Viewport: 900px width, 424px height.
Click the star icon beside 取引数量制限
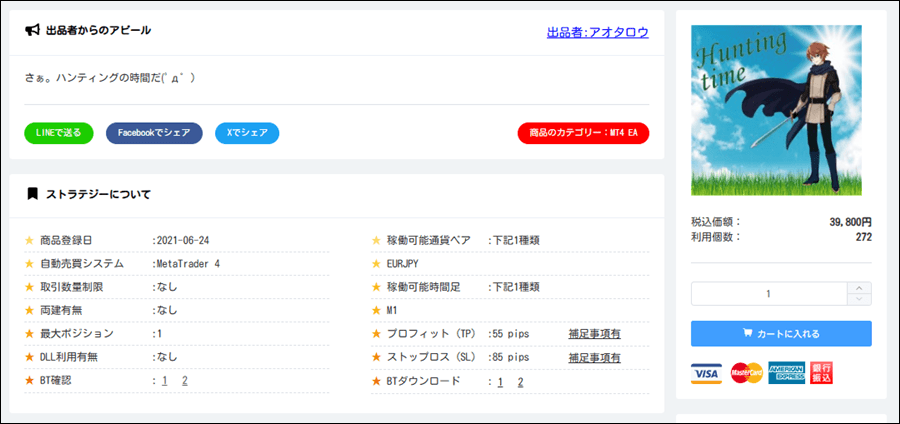[29, 287]
